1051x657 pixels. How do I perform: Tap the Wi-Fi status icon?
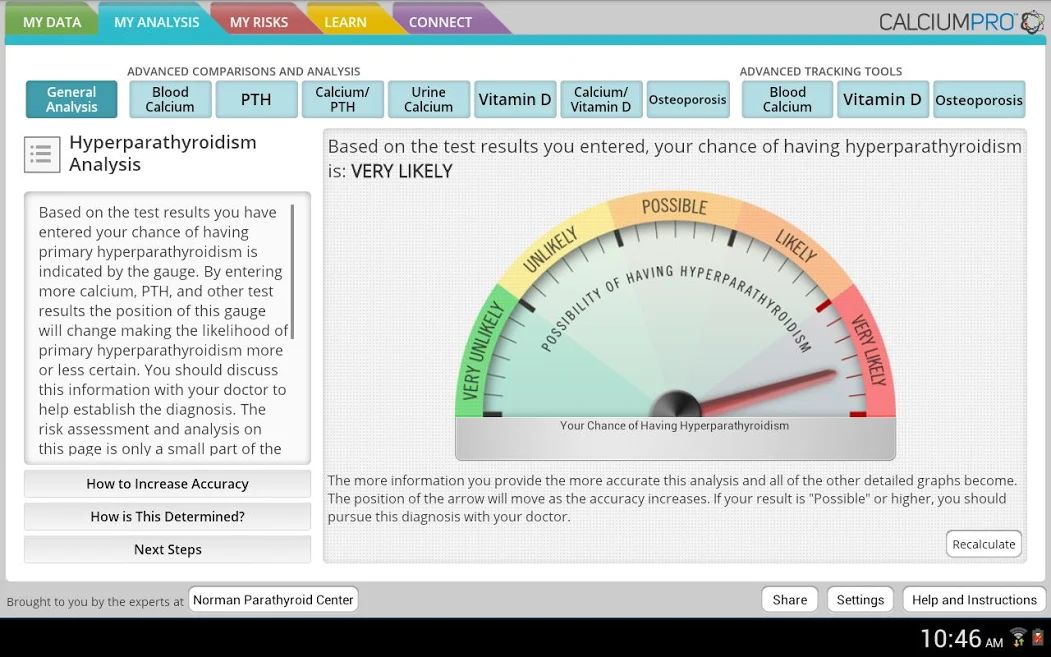[1018, 638]
